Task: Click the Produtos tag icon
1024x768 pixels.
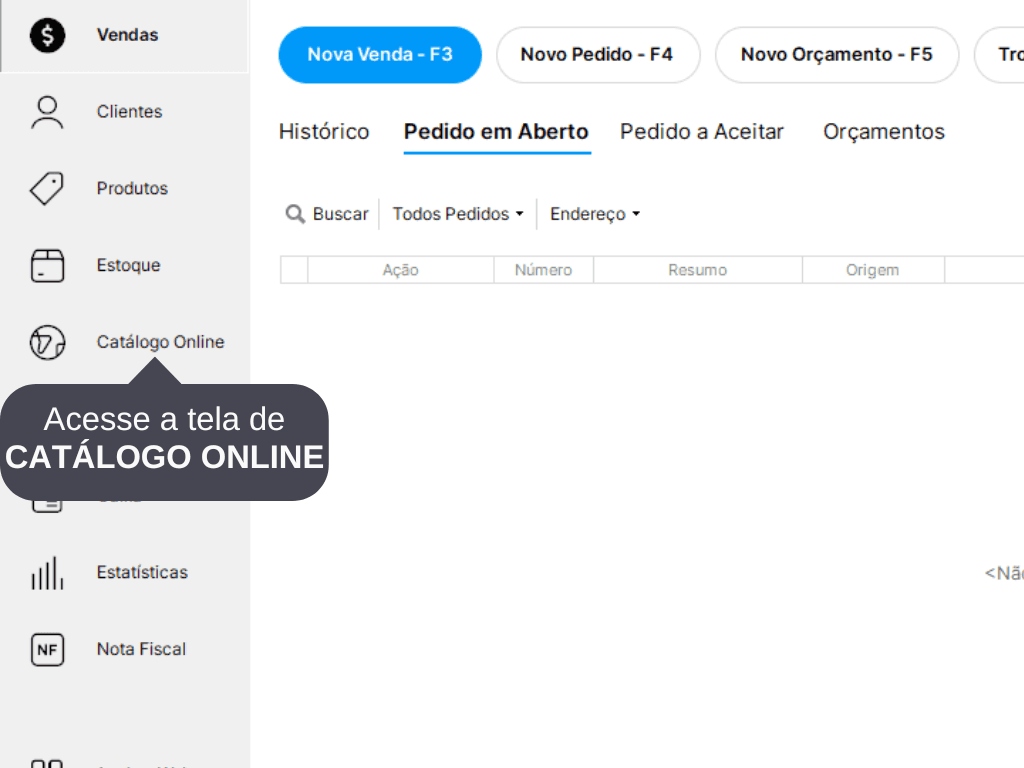Action: click(47, 189)
